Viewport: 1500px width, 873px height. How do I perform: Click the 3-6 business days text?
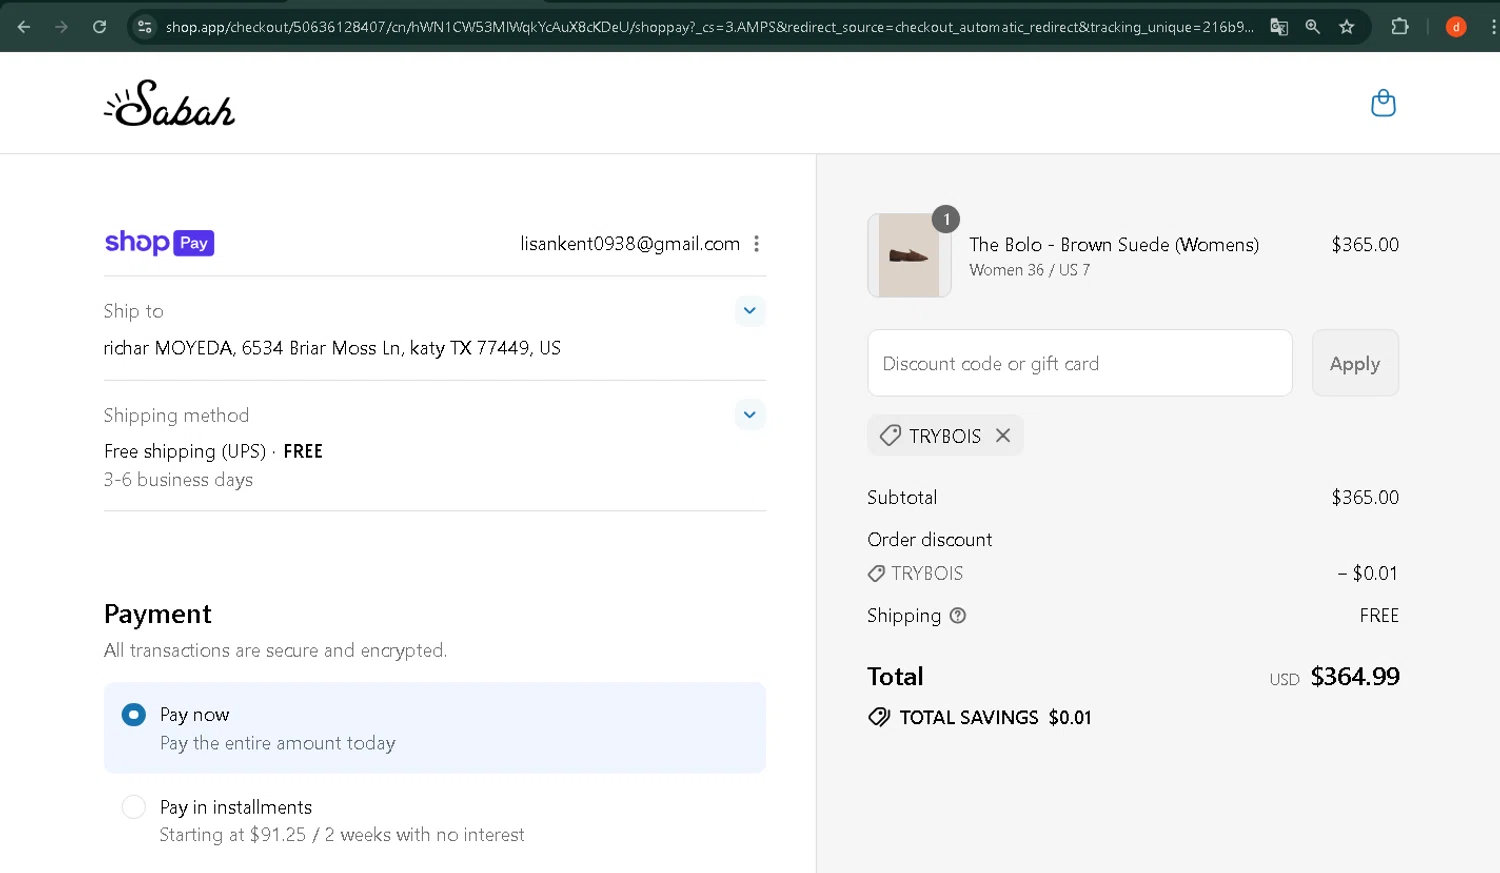(x=178, y=480)
